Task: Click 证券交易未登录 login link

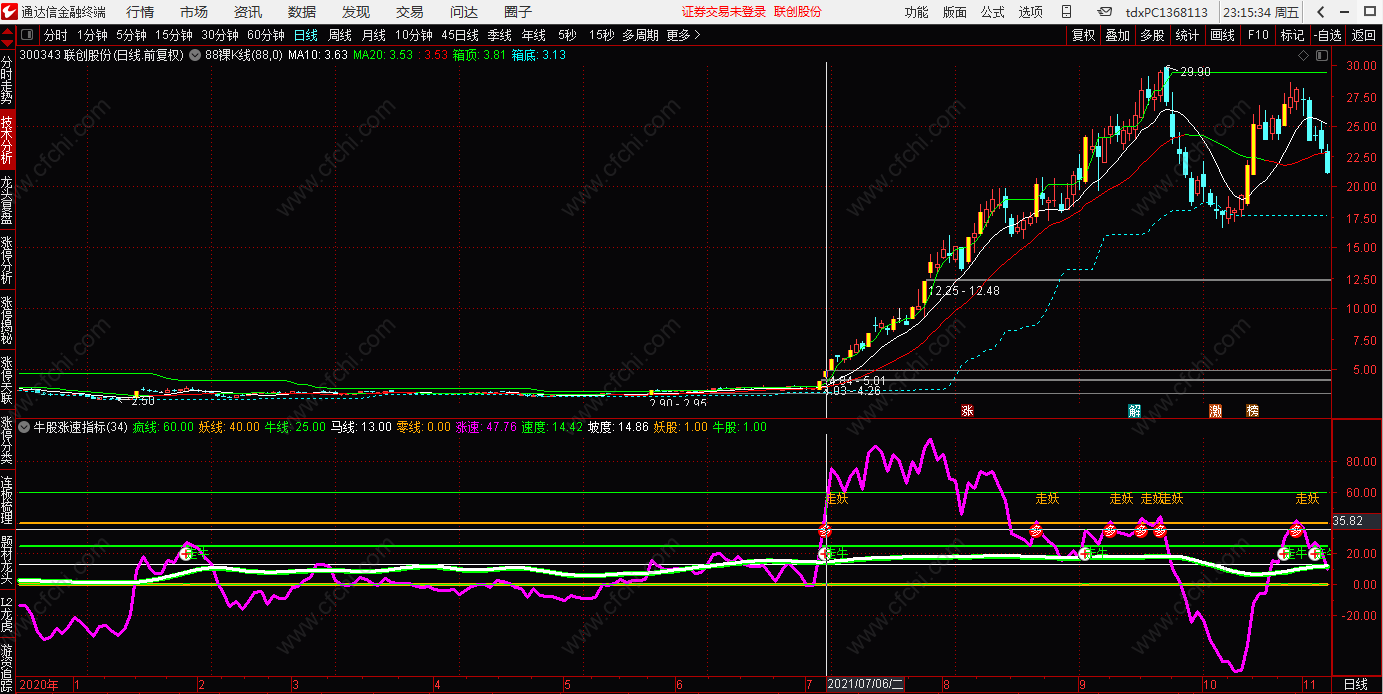Action: (x=723, y=12)
